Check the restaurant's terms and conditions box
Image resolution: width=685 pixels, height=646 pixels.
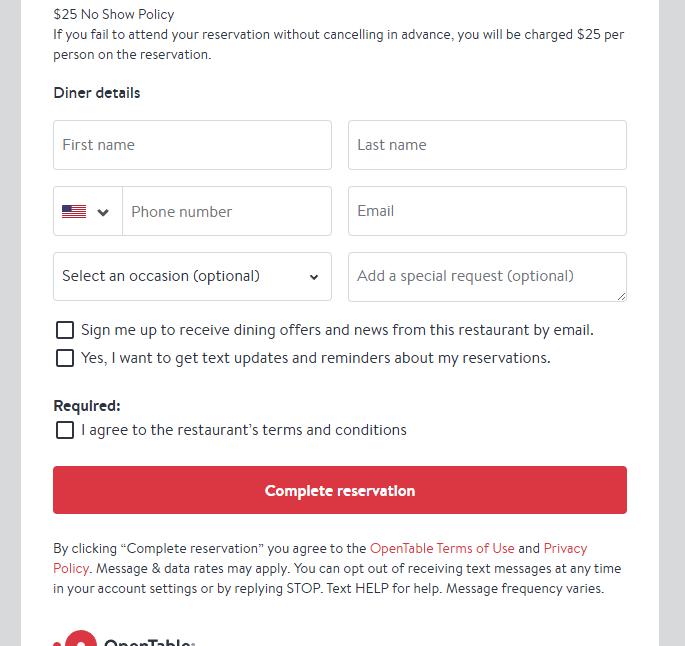point(65,430)
